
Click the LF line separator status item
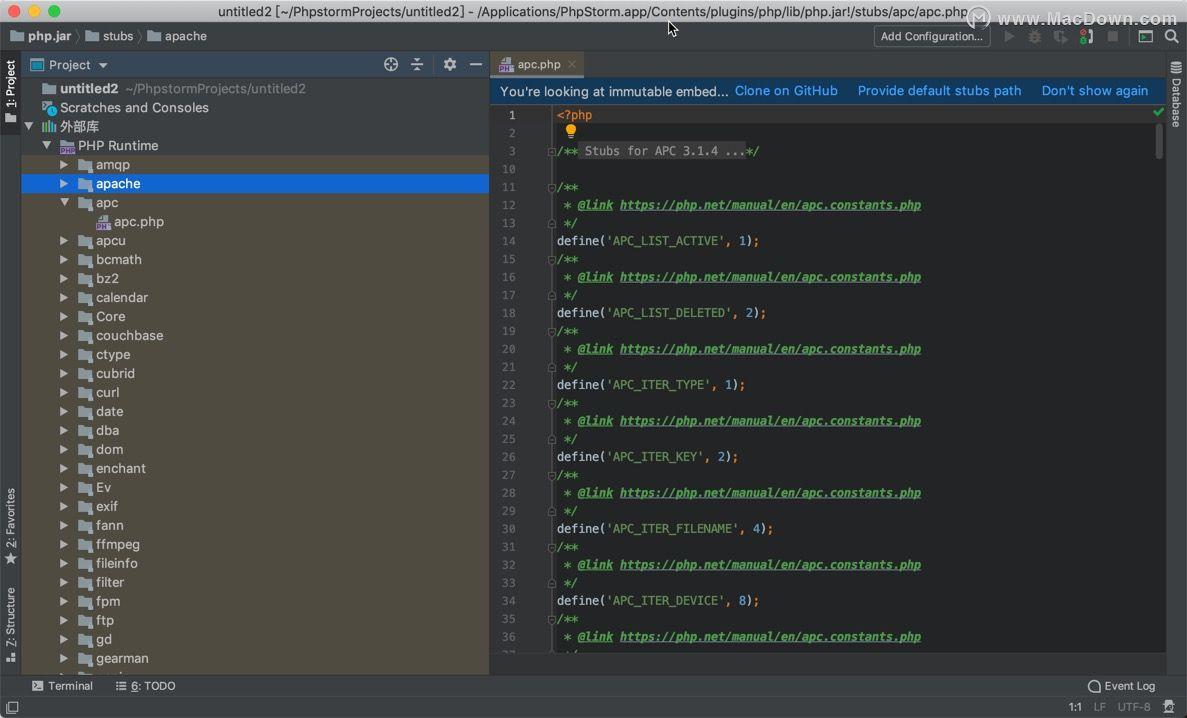coord(1099,707)
